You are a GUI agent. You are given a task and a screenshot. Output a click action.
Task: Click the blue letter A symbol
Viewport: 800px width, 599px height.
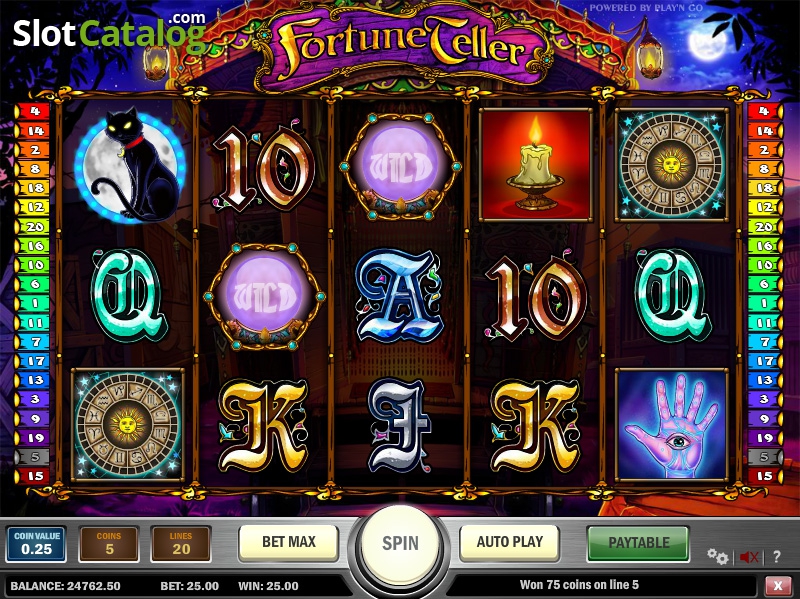(x=400, y=296)
